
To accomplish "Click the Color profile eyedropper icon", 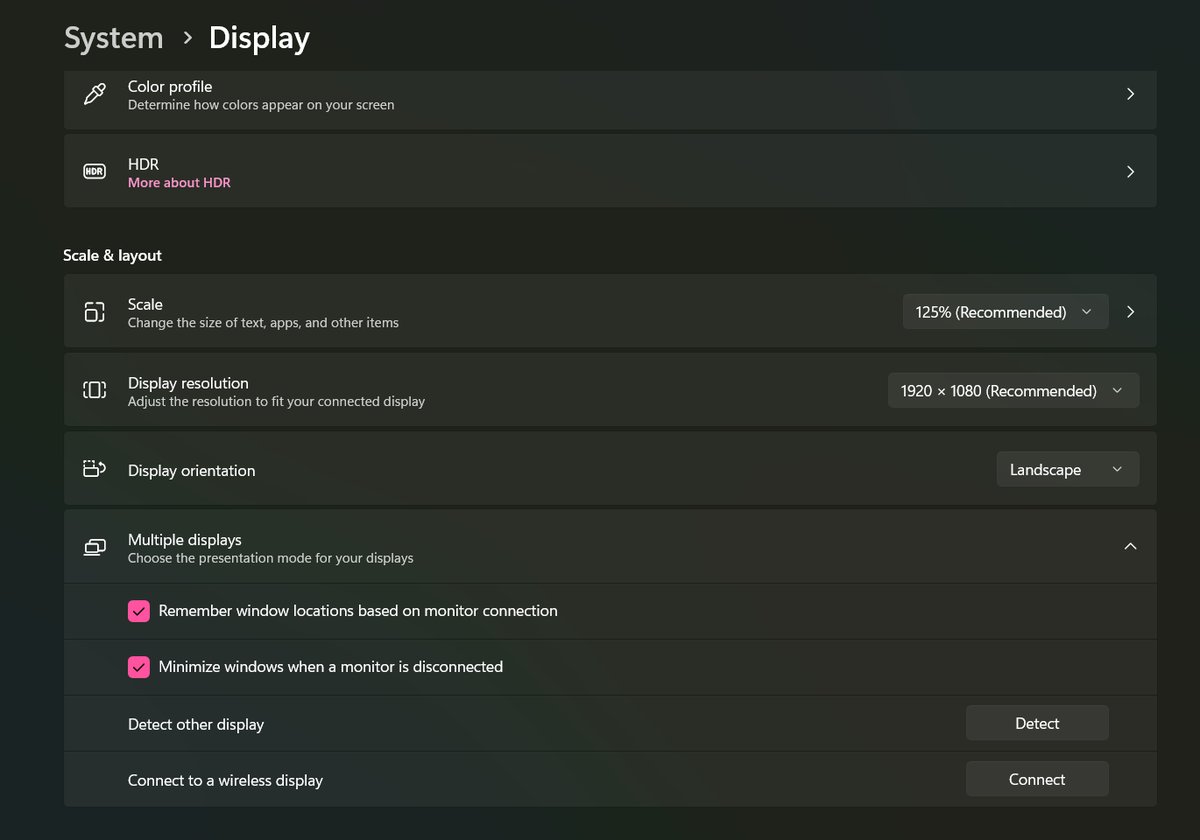I will (x=94, y=95).
